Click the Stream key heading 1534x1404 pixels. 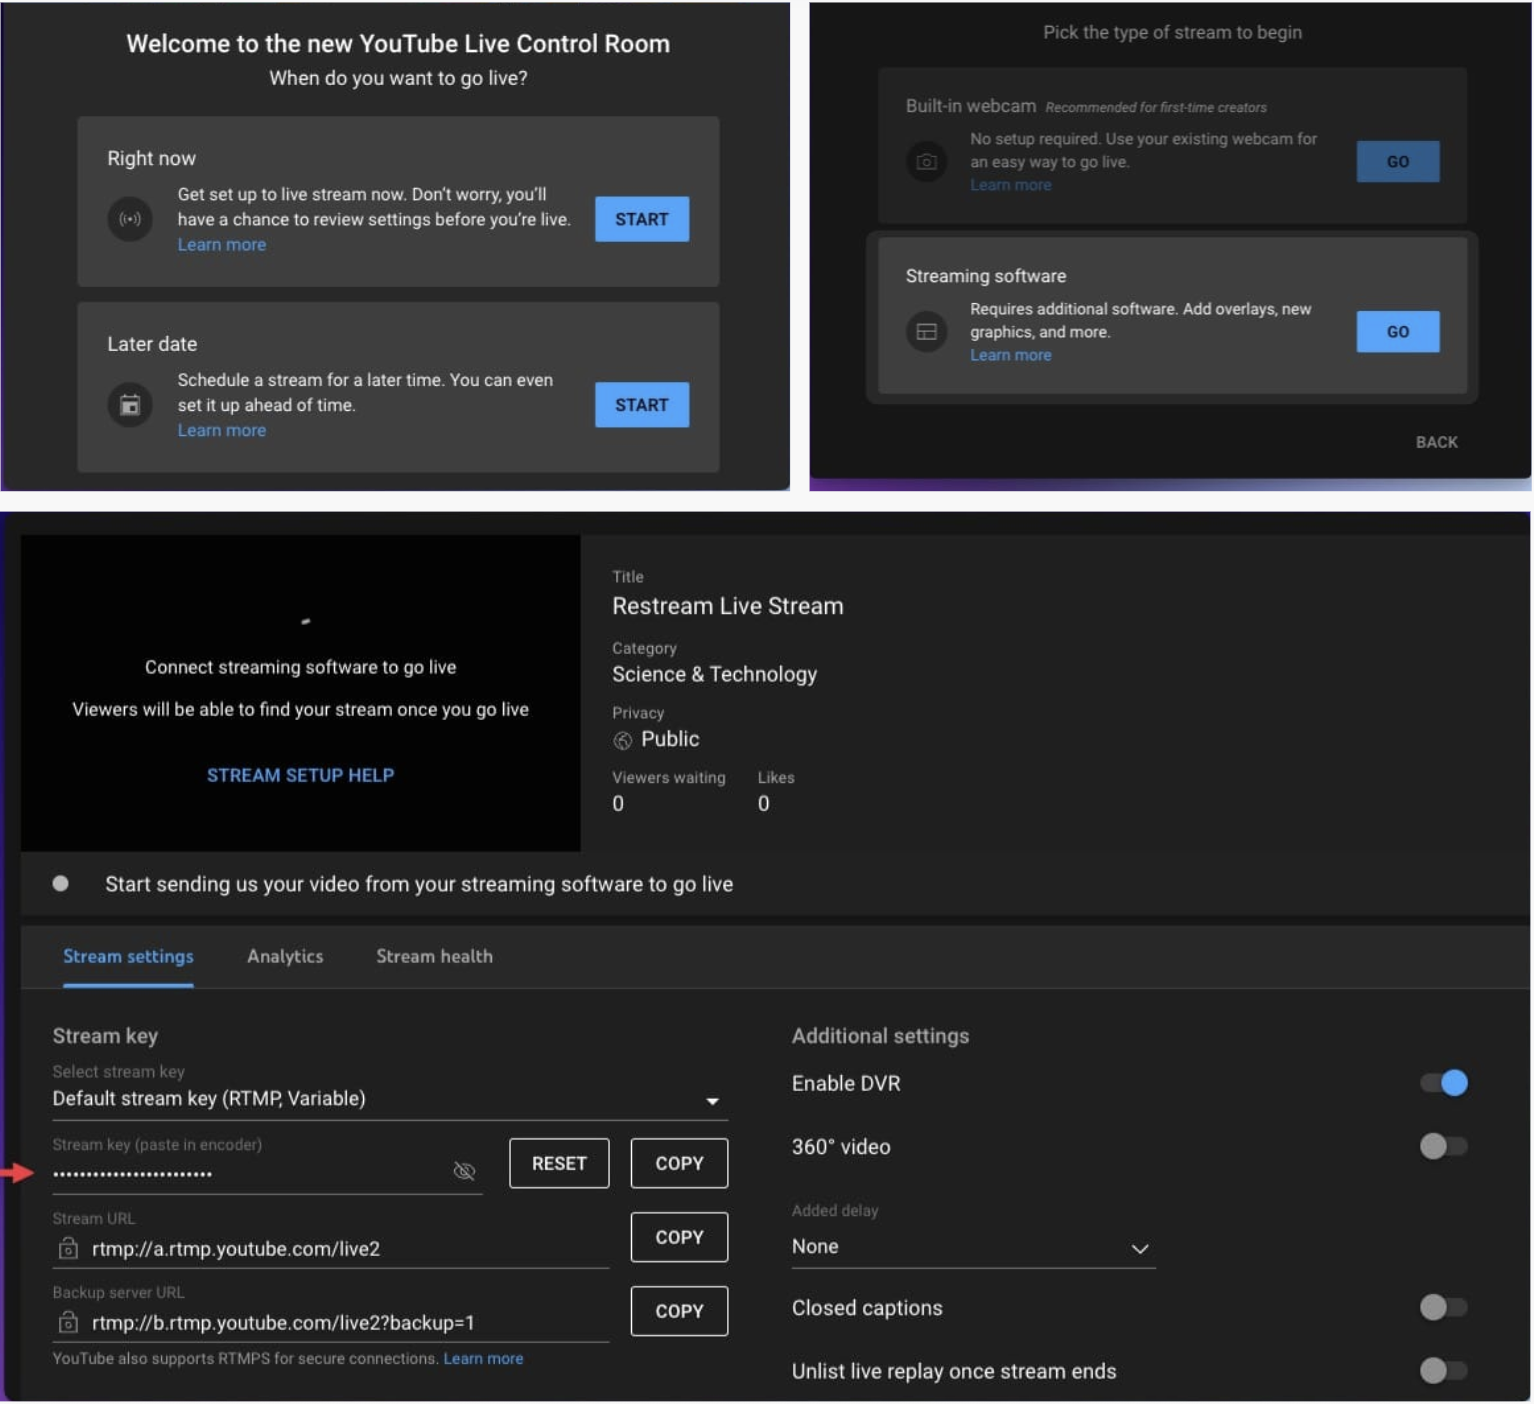click(105, 1036)
